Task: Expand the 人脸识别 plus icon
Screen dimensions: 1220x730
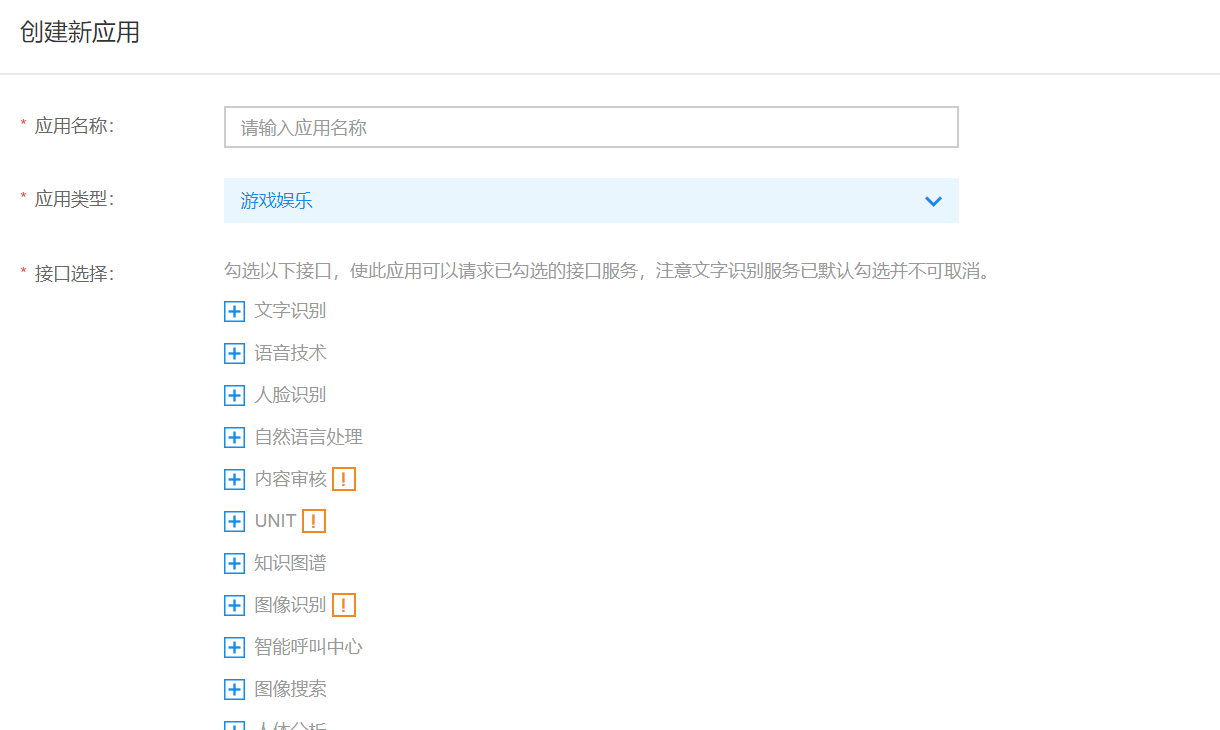Action: 234,395
